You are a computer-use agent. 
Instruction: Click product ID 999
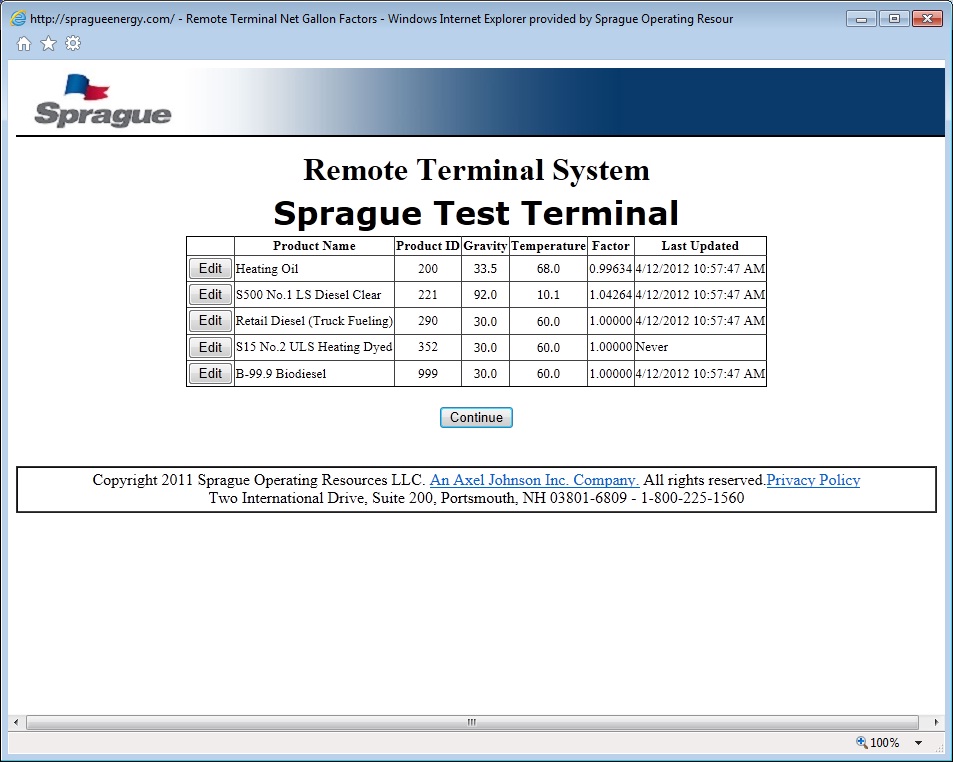coord(428,374)
